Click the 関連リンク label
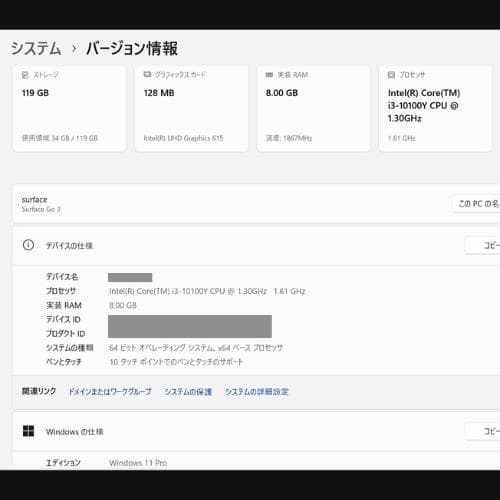The height and width of the screenshot is (500, 500). [x=39, y=391]
